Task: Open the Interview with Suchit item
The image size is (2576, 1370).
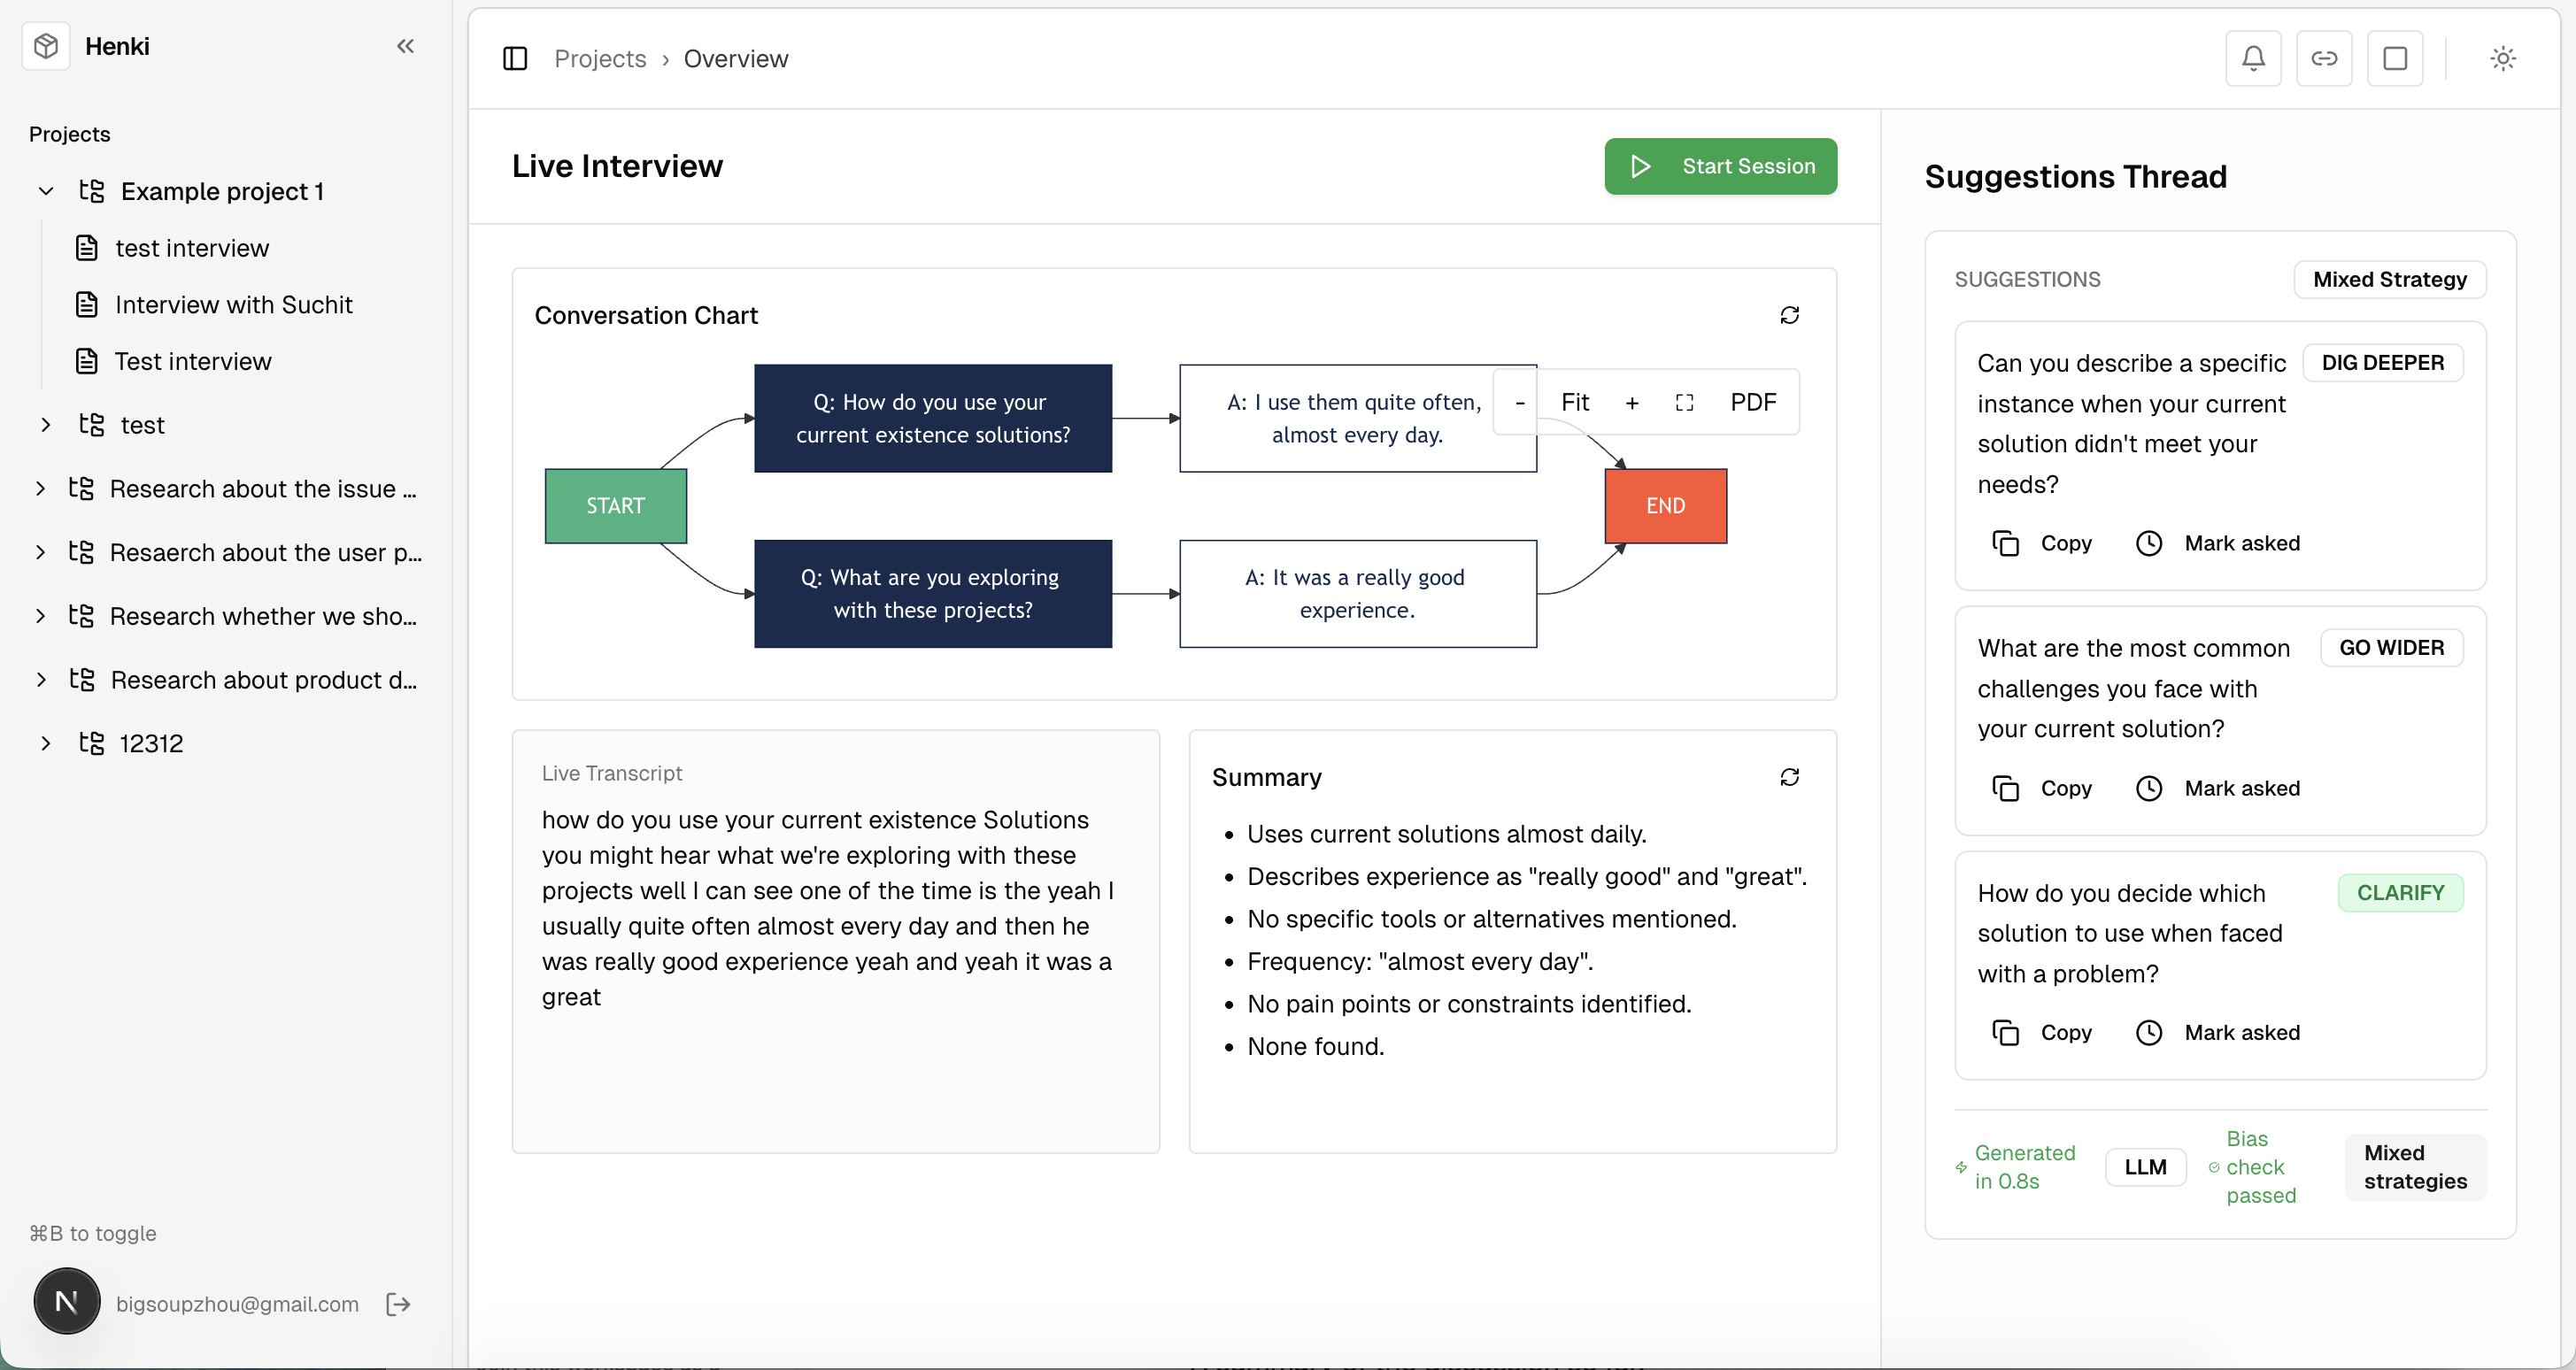Action: (233, 305)
